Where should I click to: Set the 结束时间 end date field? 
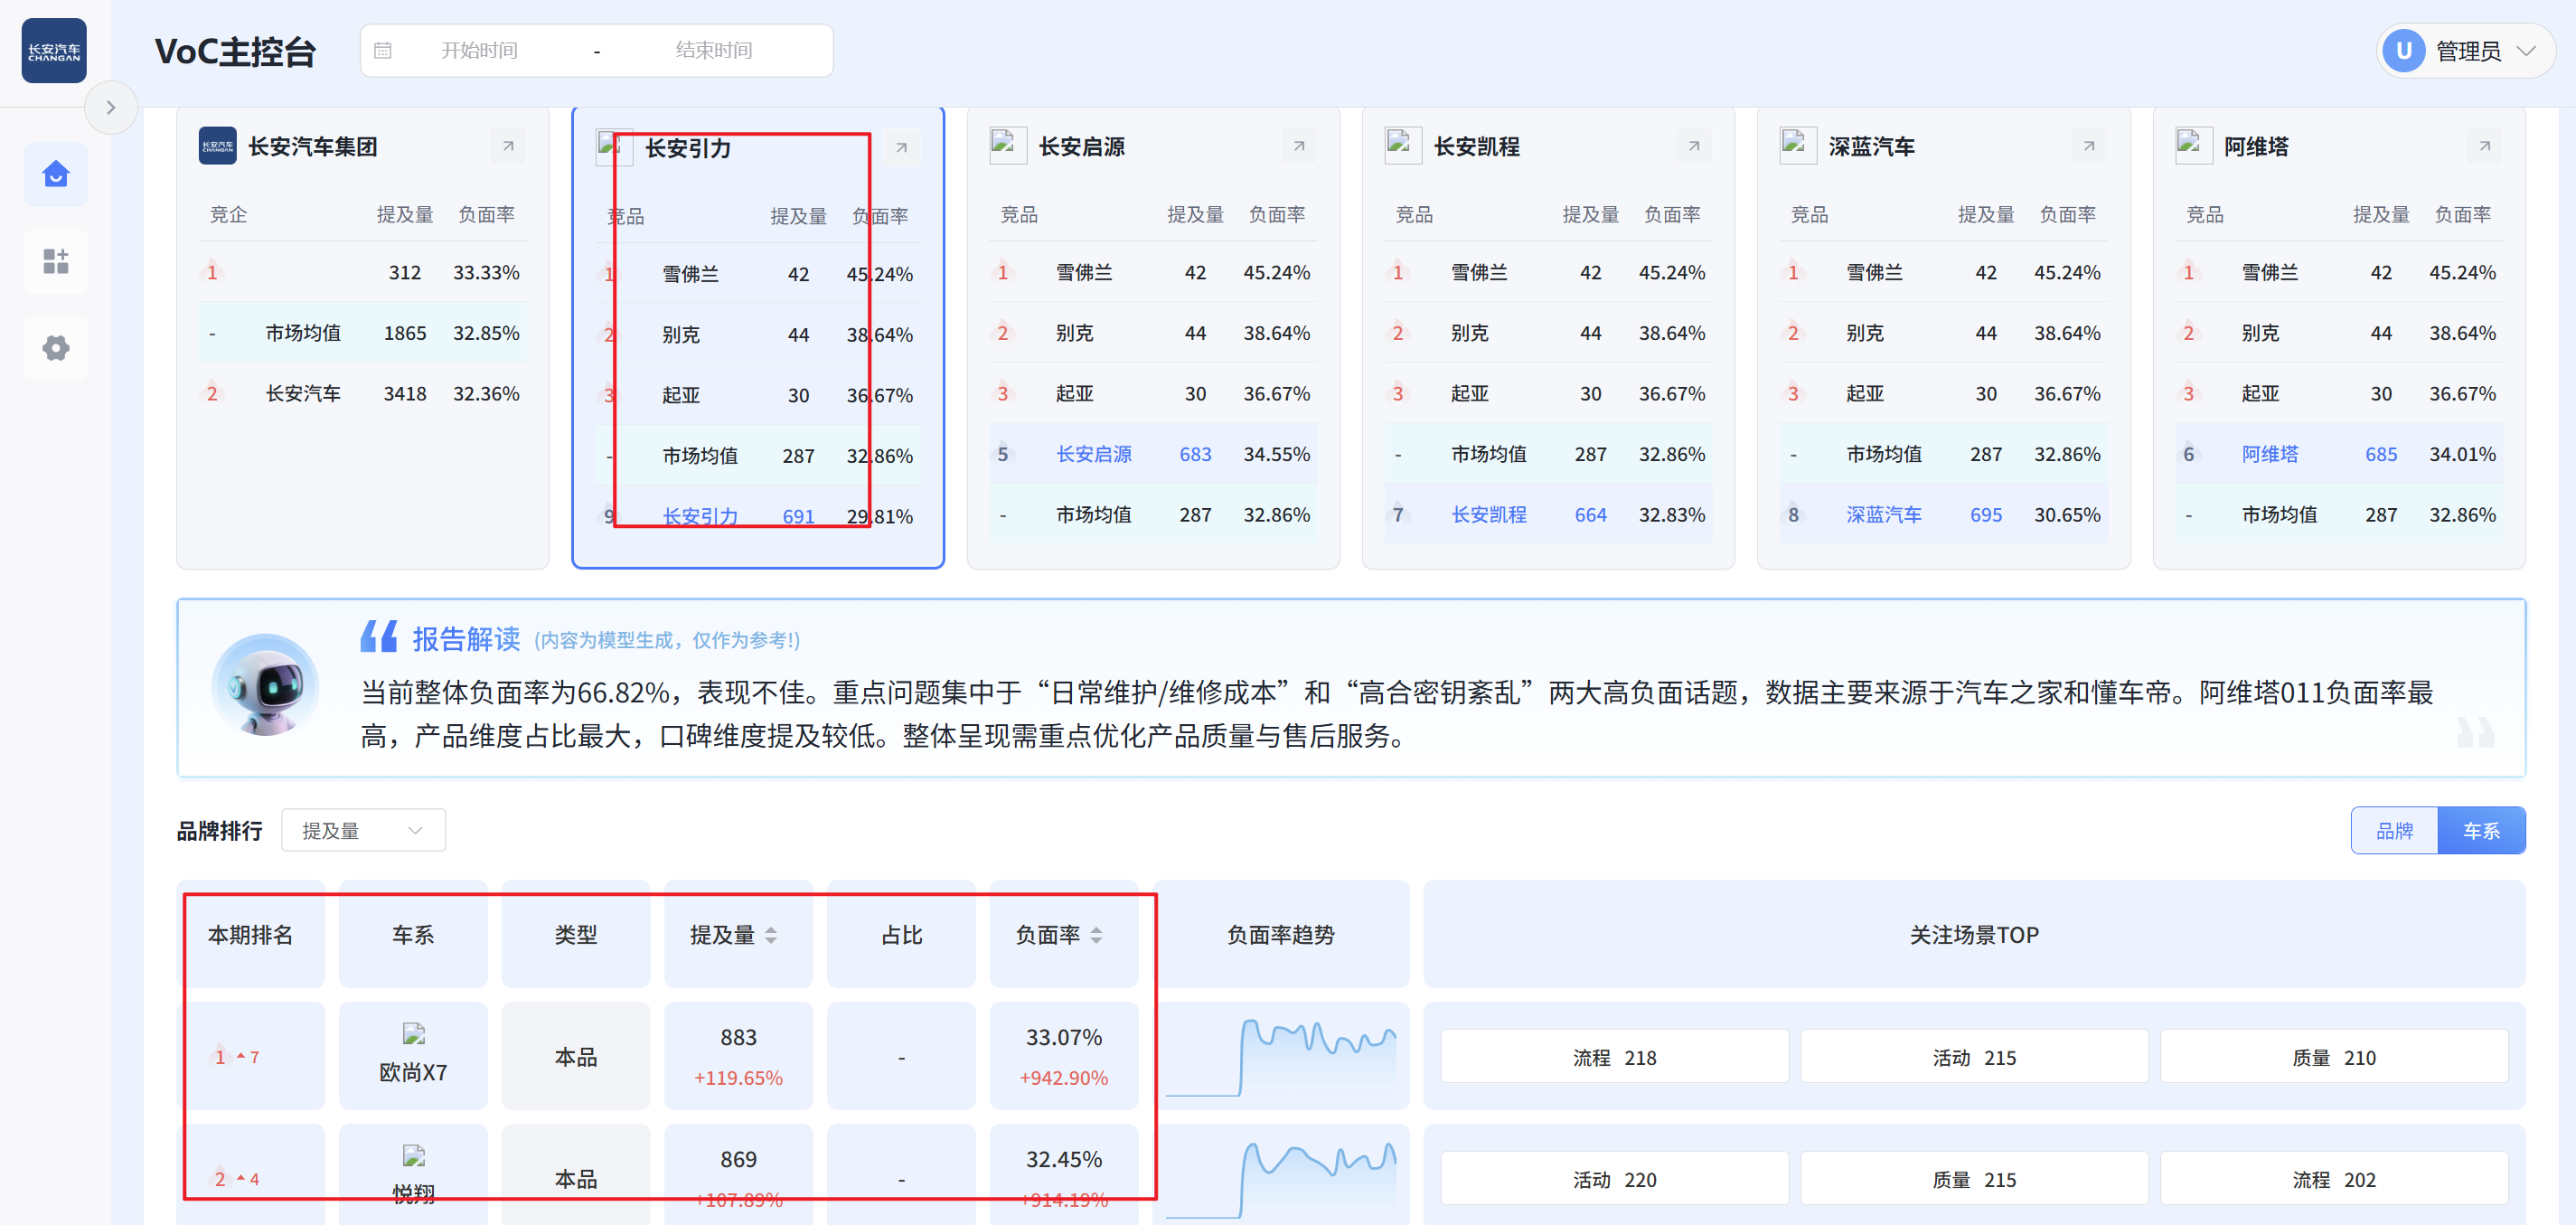[x=713, y=51]
